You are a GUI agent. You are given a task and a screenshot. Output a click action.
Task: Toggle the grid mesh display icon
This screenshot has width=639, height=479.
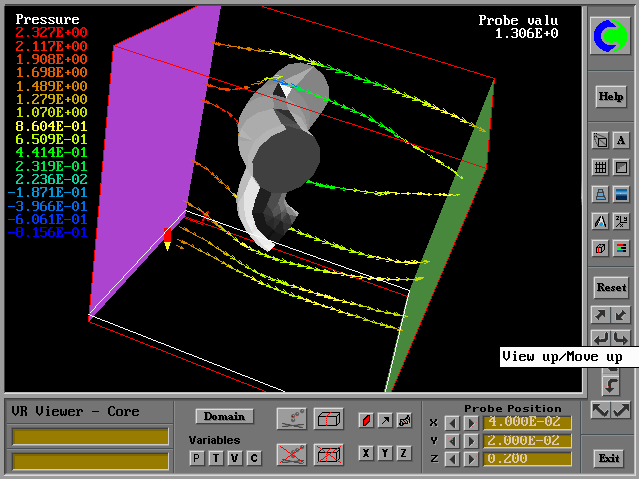click(x=600, y=167)
